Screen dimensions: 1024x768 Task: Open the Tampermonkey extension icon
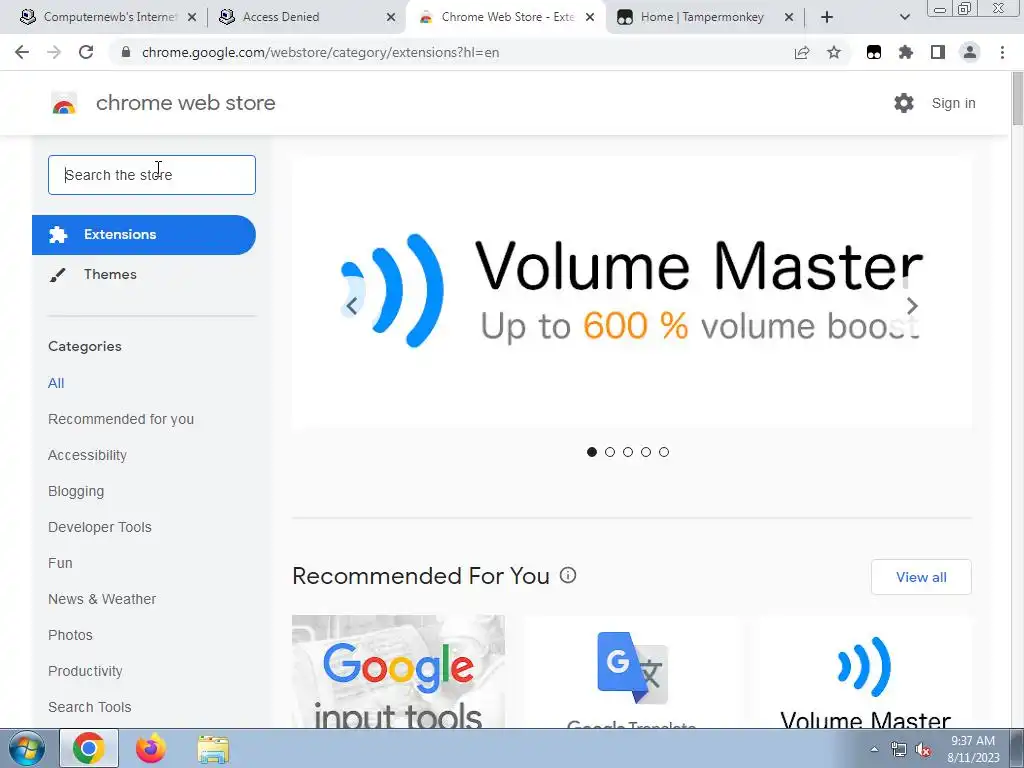tap(874, 52)
